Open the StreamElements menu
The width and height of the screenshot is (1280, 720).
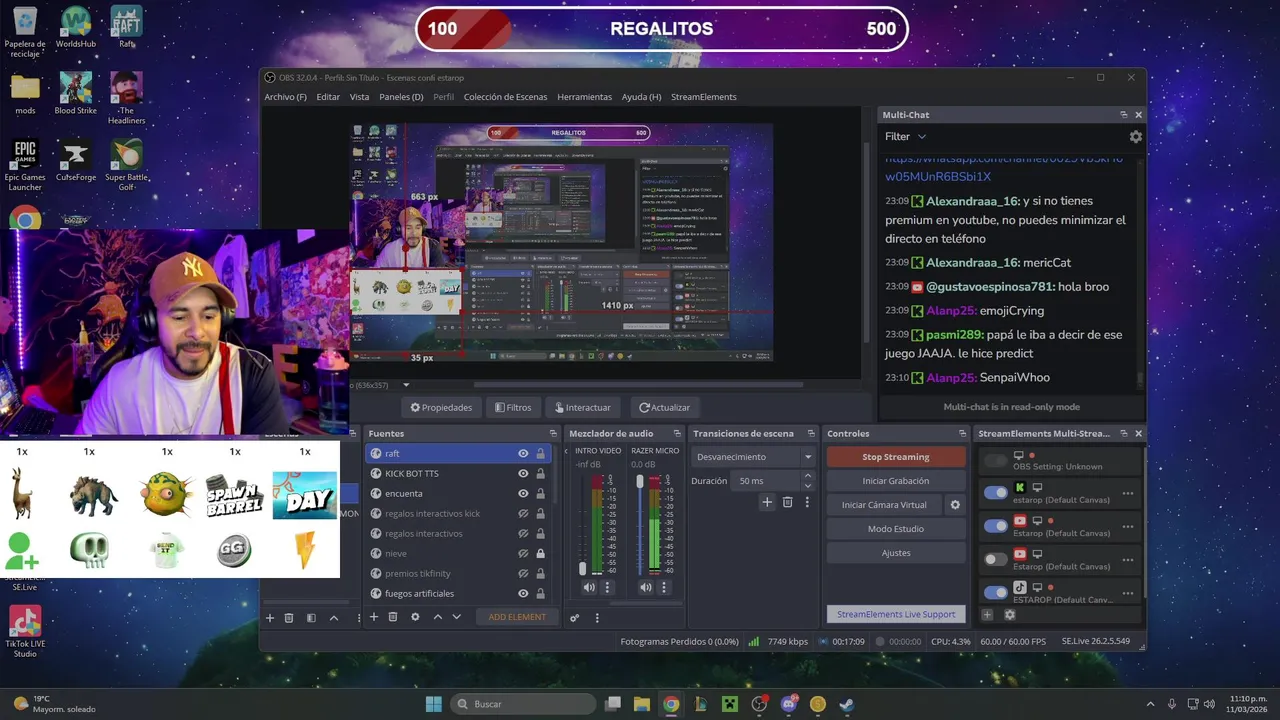pyautogui.click(x=703, y=97)
